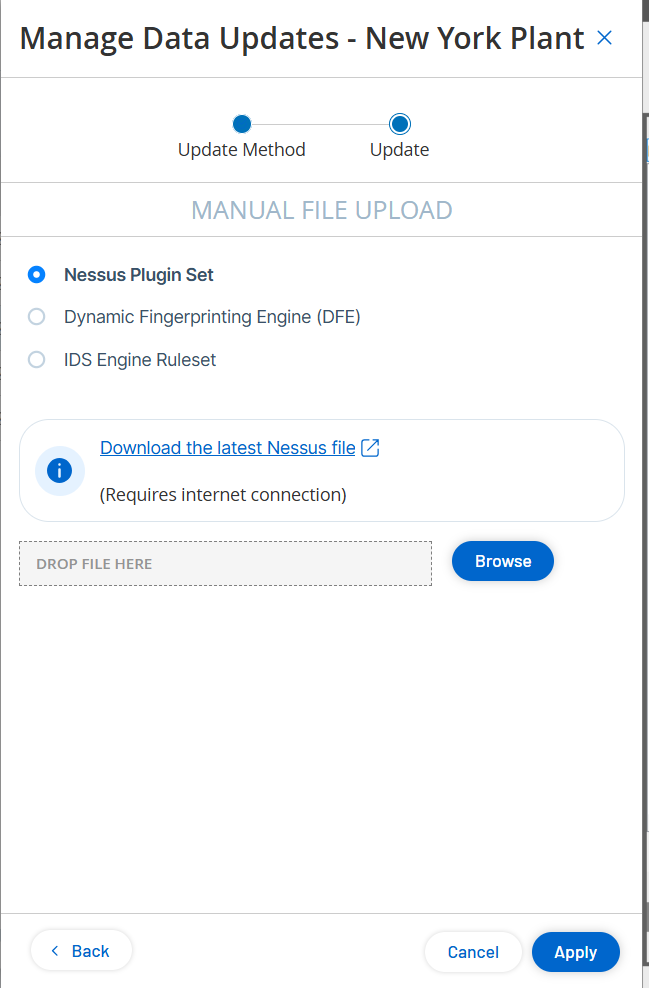
Task: Choose the IDS Engine Ruleset radio button
Action: click(37, 360)
